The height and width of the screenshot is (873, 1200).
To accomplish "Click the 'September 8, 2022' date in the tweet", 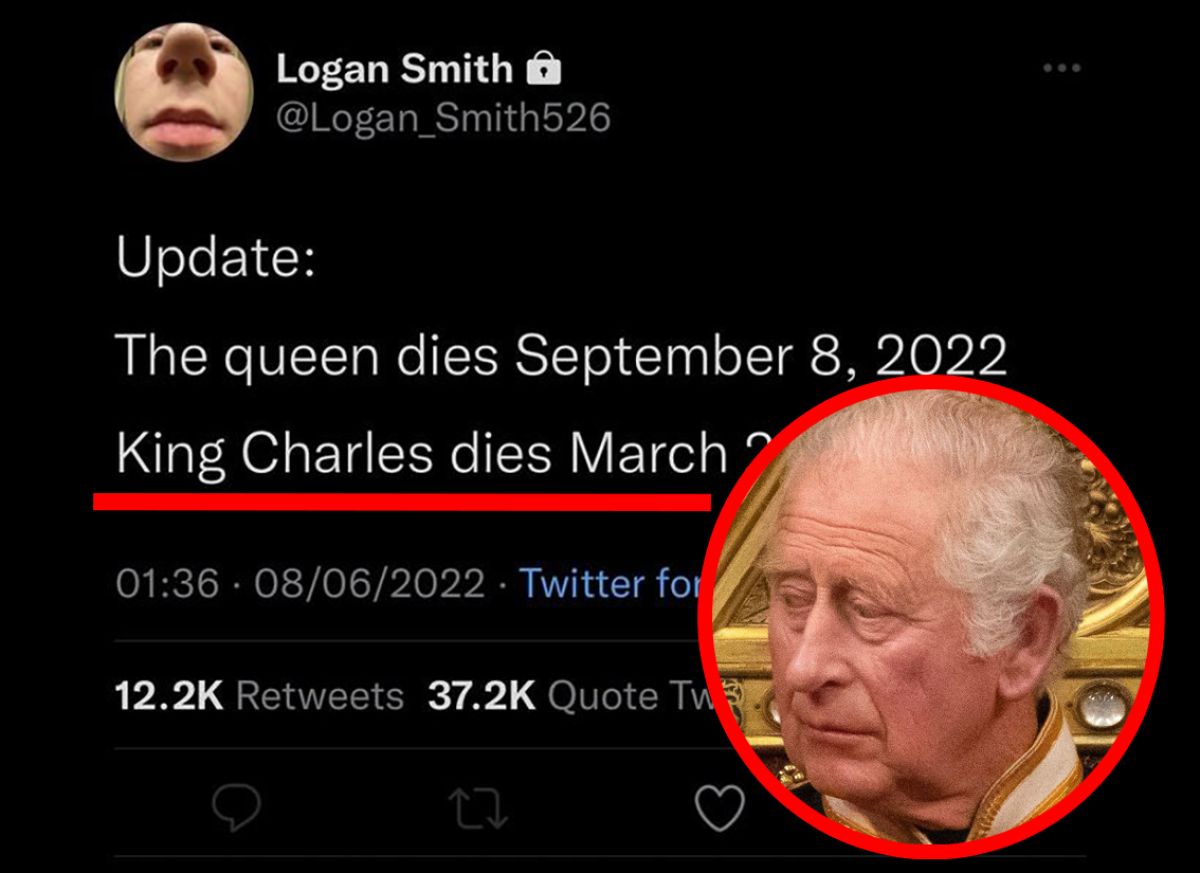I will coord(762,355).
